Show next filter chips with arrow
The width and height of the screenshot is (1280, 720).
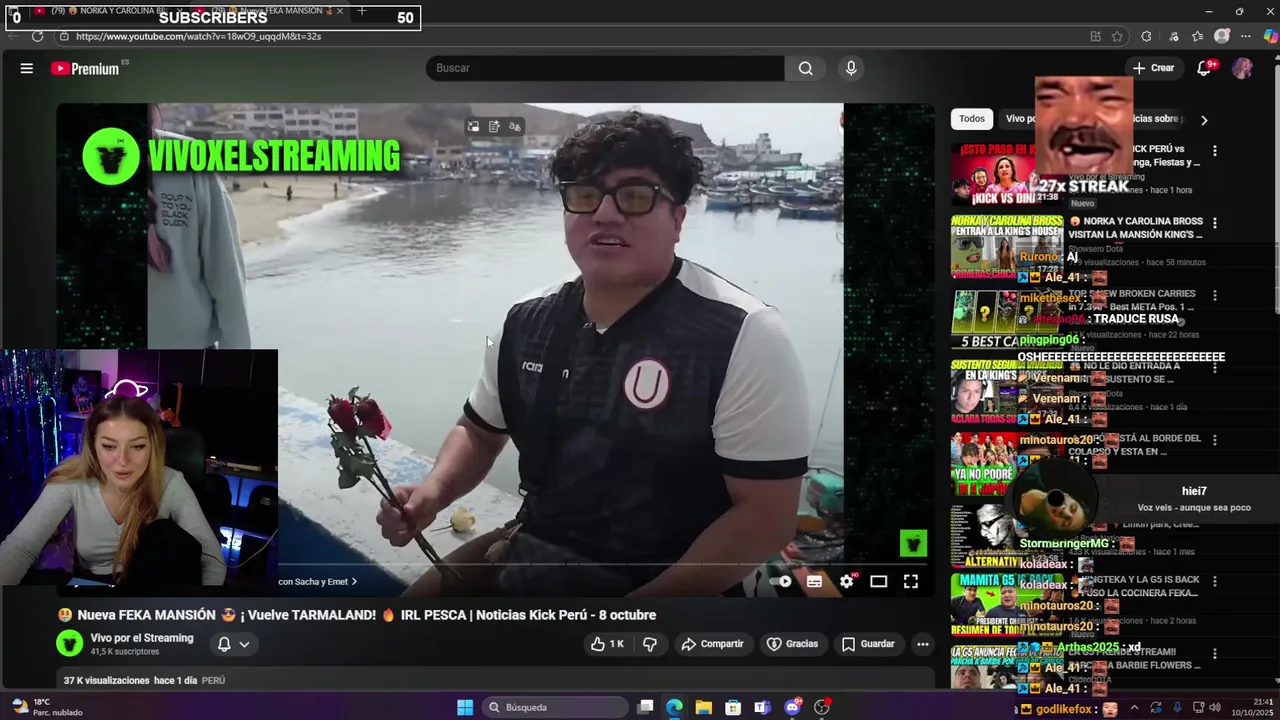(x=1204, y=120)
